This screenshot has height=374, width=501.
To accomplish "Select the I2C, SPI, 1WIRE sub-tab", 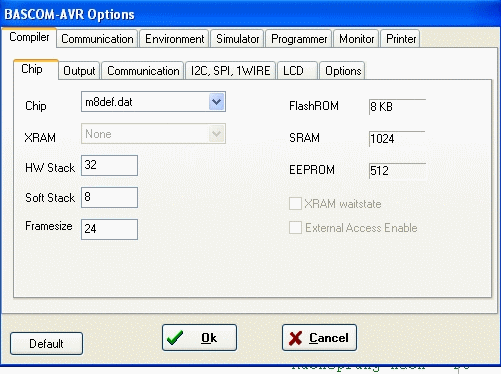I will click(230, 71).
